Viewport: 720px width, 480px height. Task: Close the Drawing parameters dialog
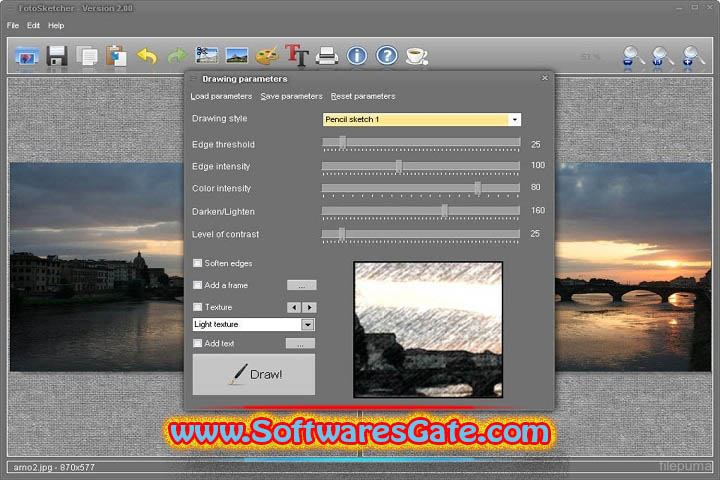click(x=545, y=78)
